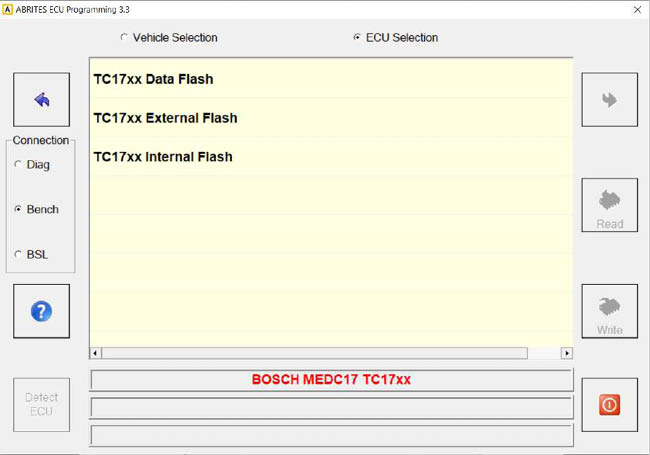Open help with the question mark icon
Screen dimensions: 650x455
41,311
